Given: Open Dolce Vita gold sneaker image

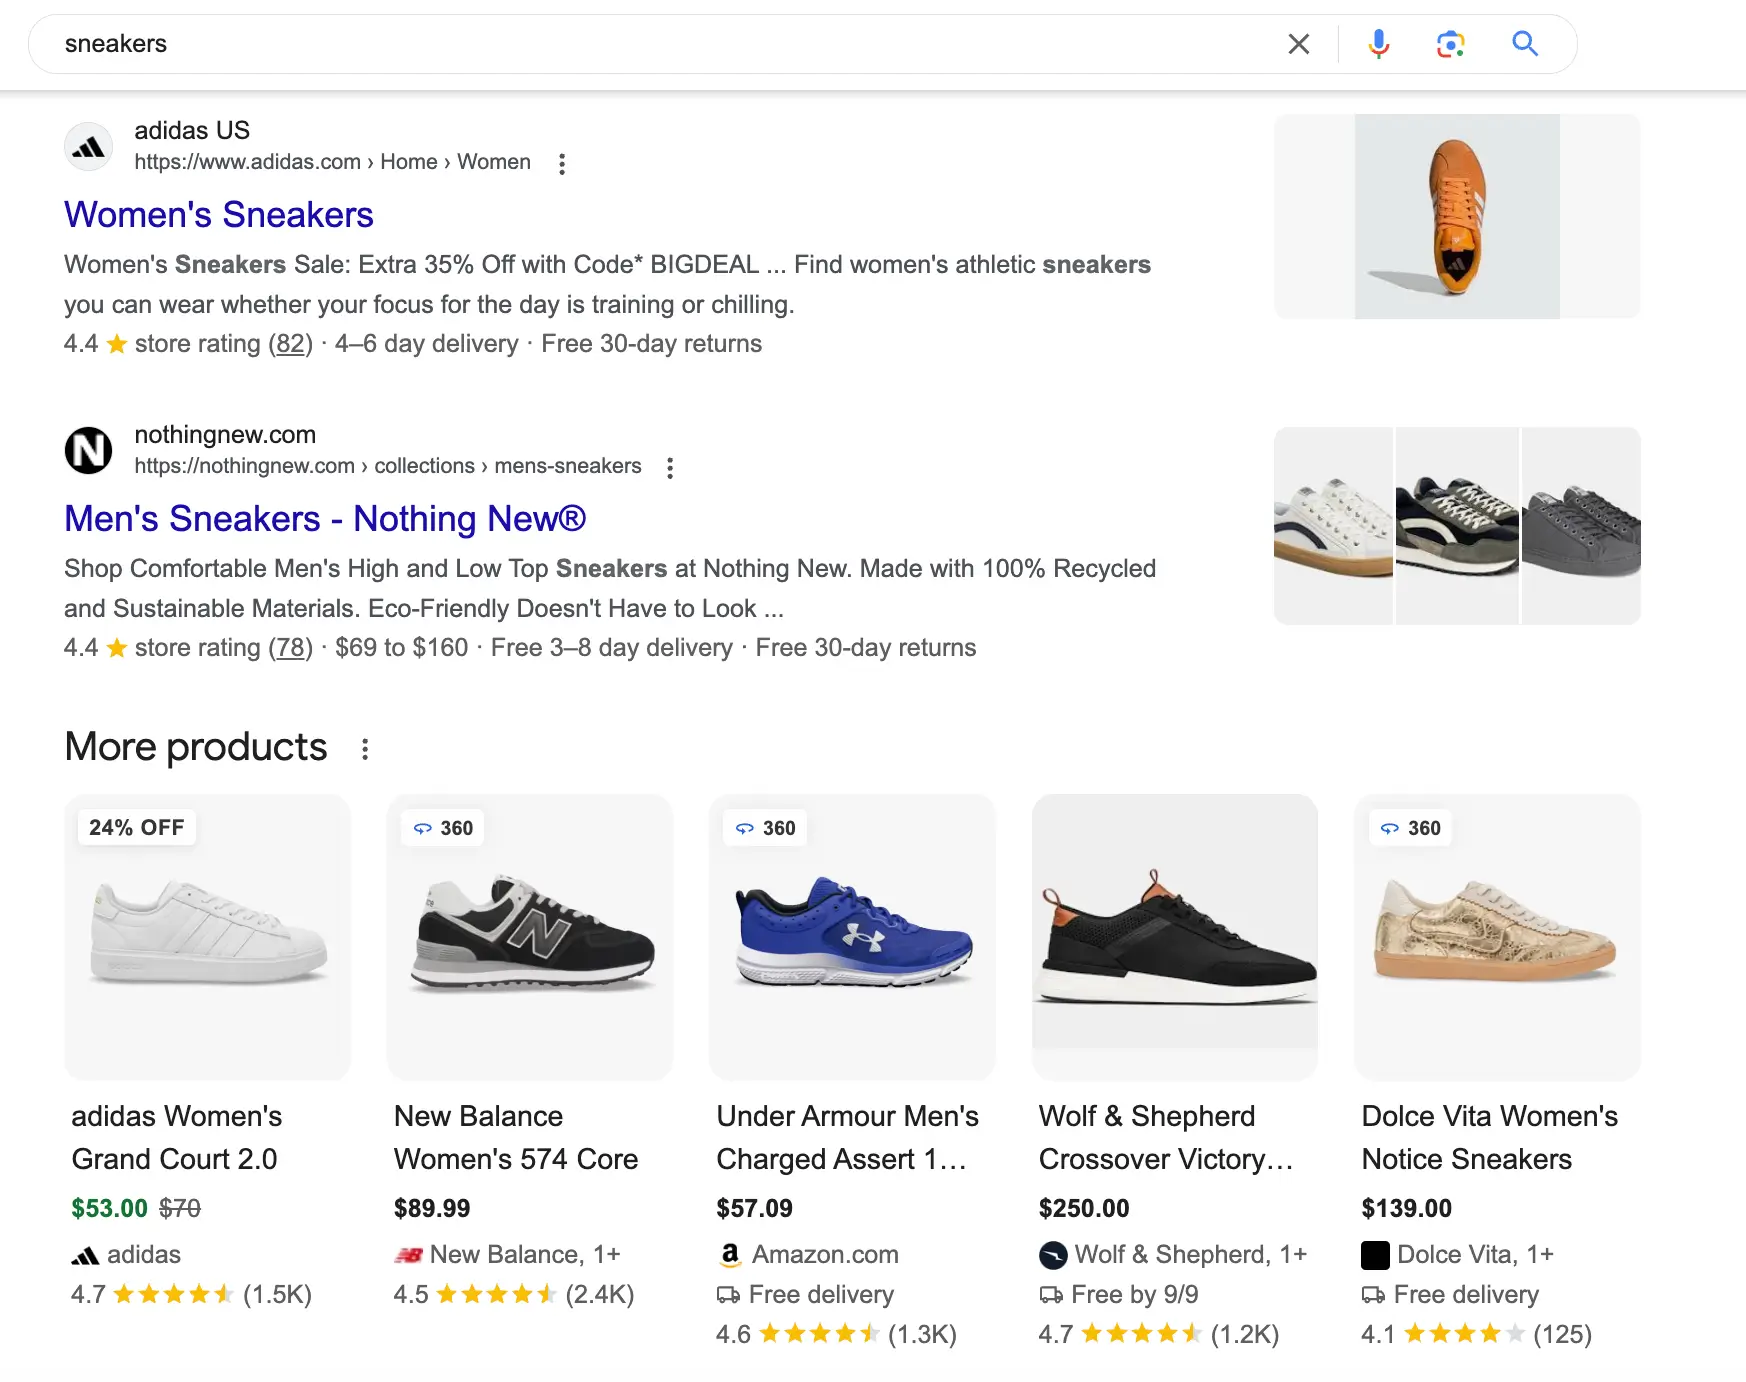Looking at the screenshot, I should click(1497, 937).
